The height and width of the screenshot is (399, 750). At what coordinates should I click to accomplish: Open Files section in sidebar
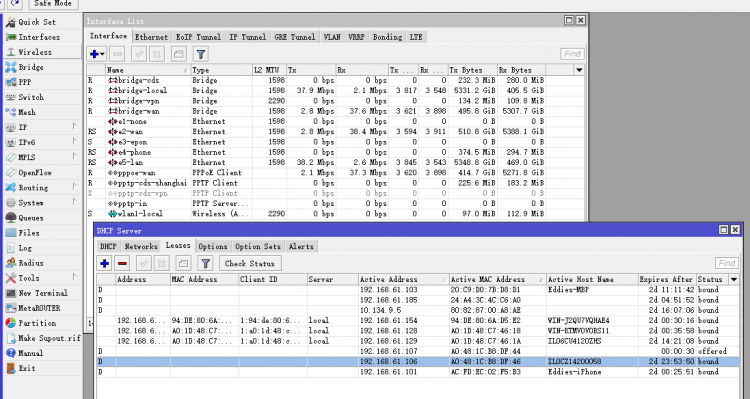click(29, 233)
